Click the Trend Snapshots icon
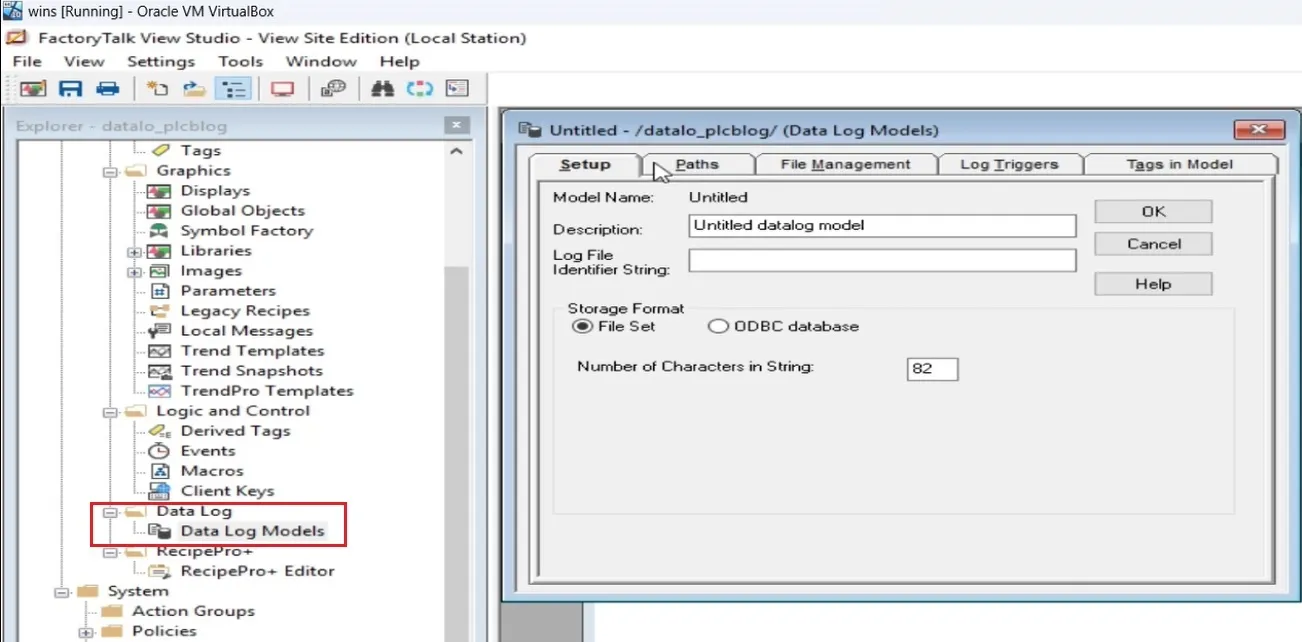The width and height of the screenshot is (1302, 642). (x=159, y=370)
